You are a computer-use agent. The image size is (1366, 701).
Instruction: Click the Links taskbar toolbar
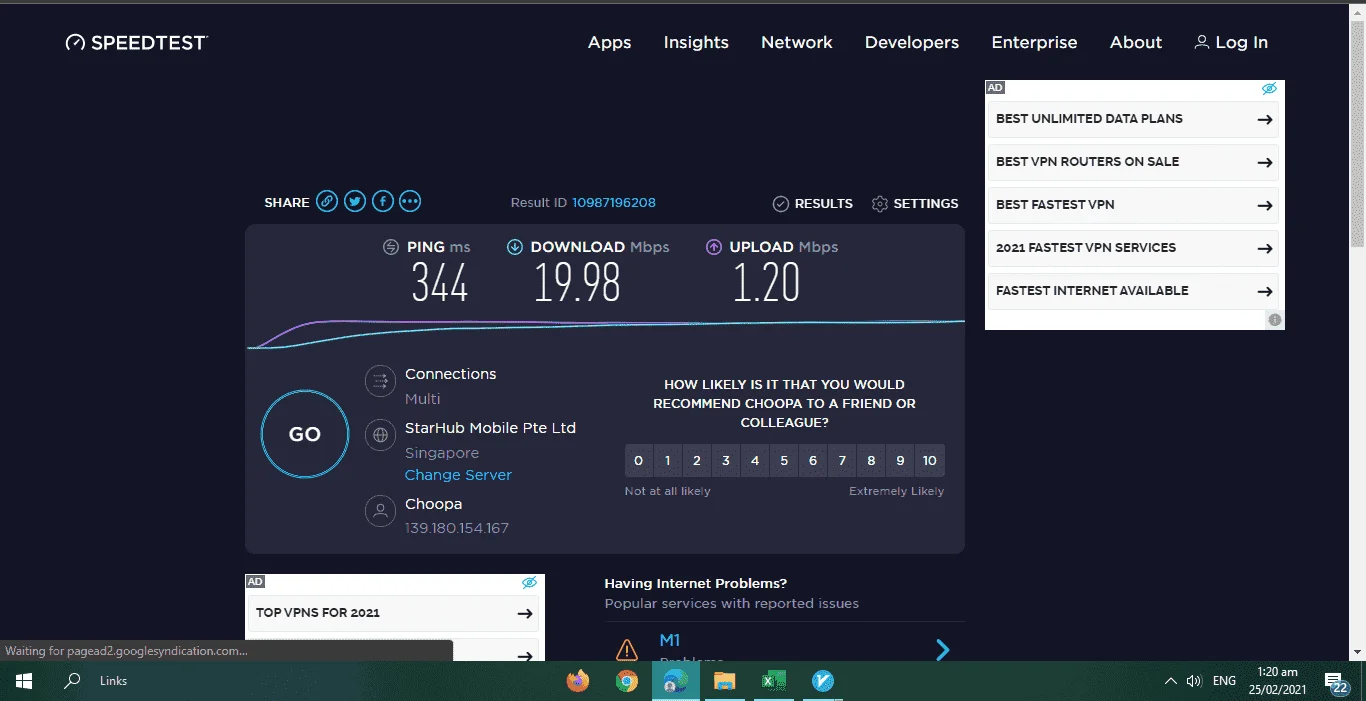(114, 681)
